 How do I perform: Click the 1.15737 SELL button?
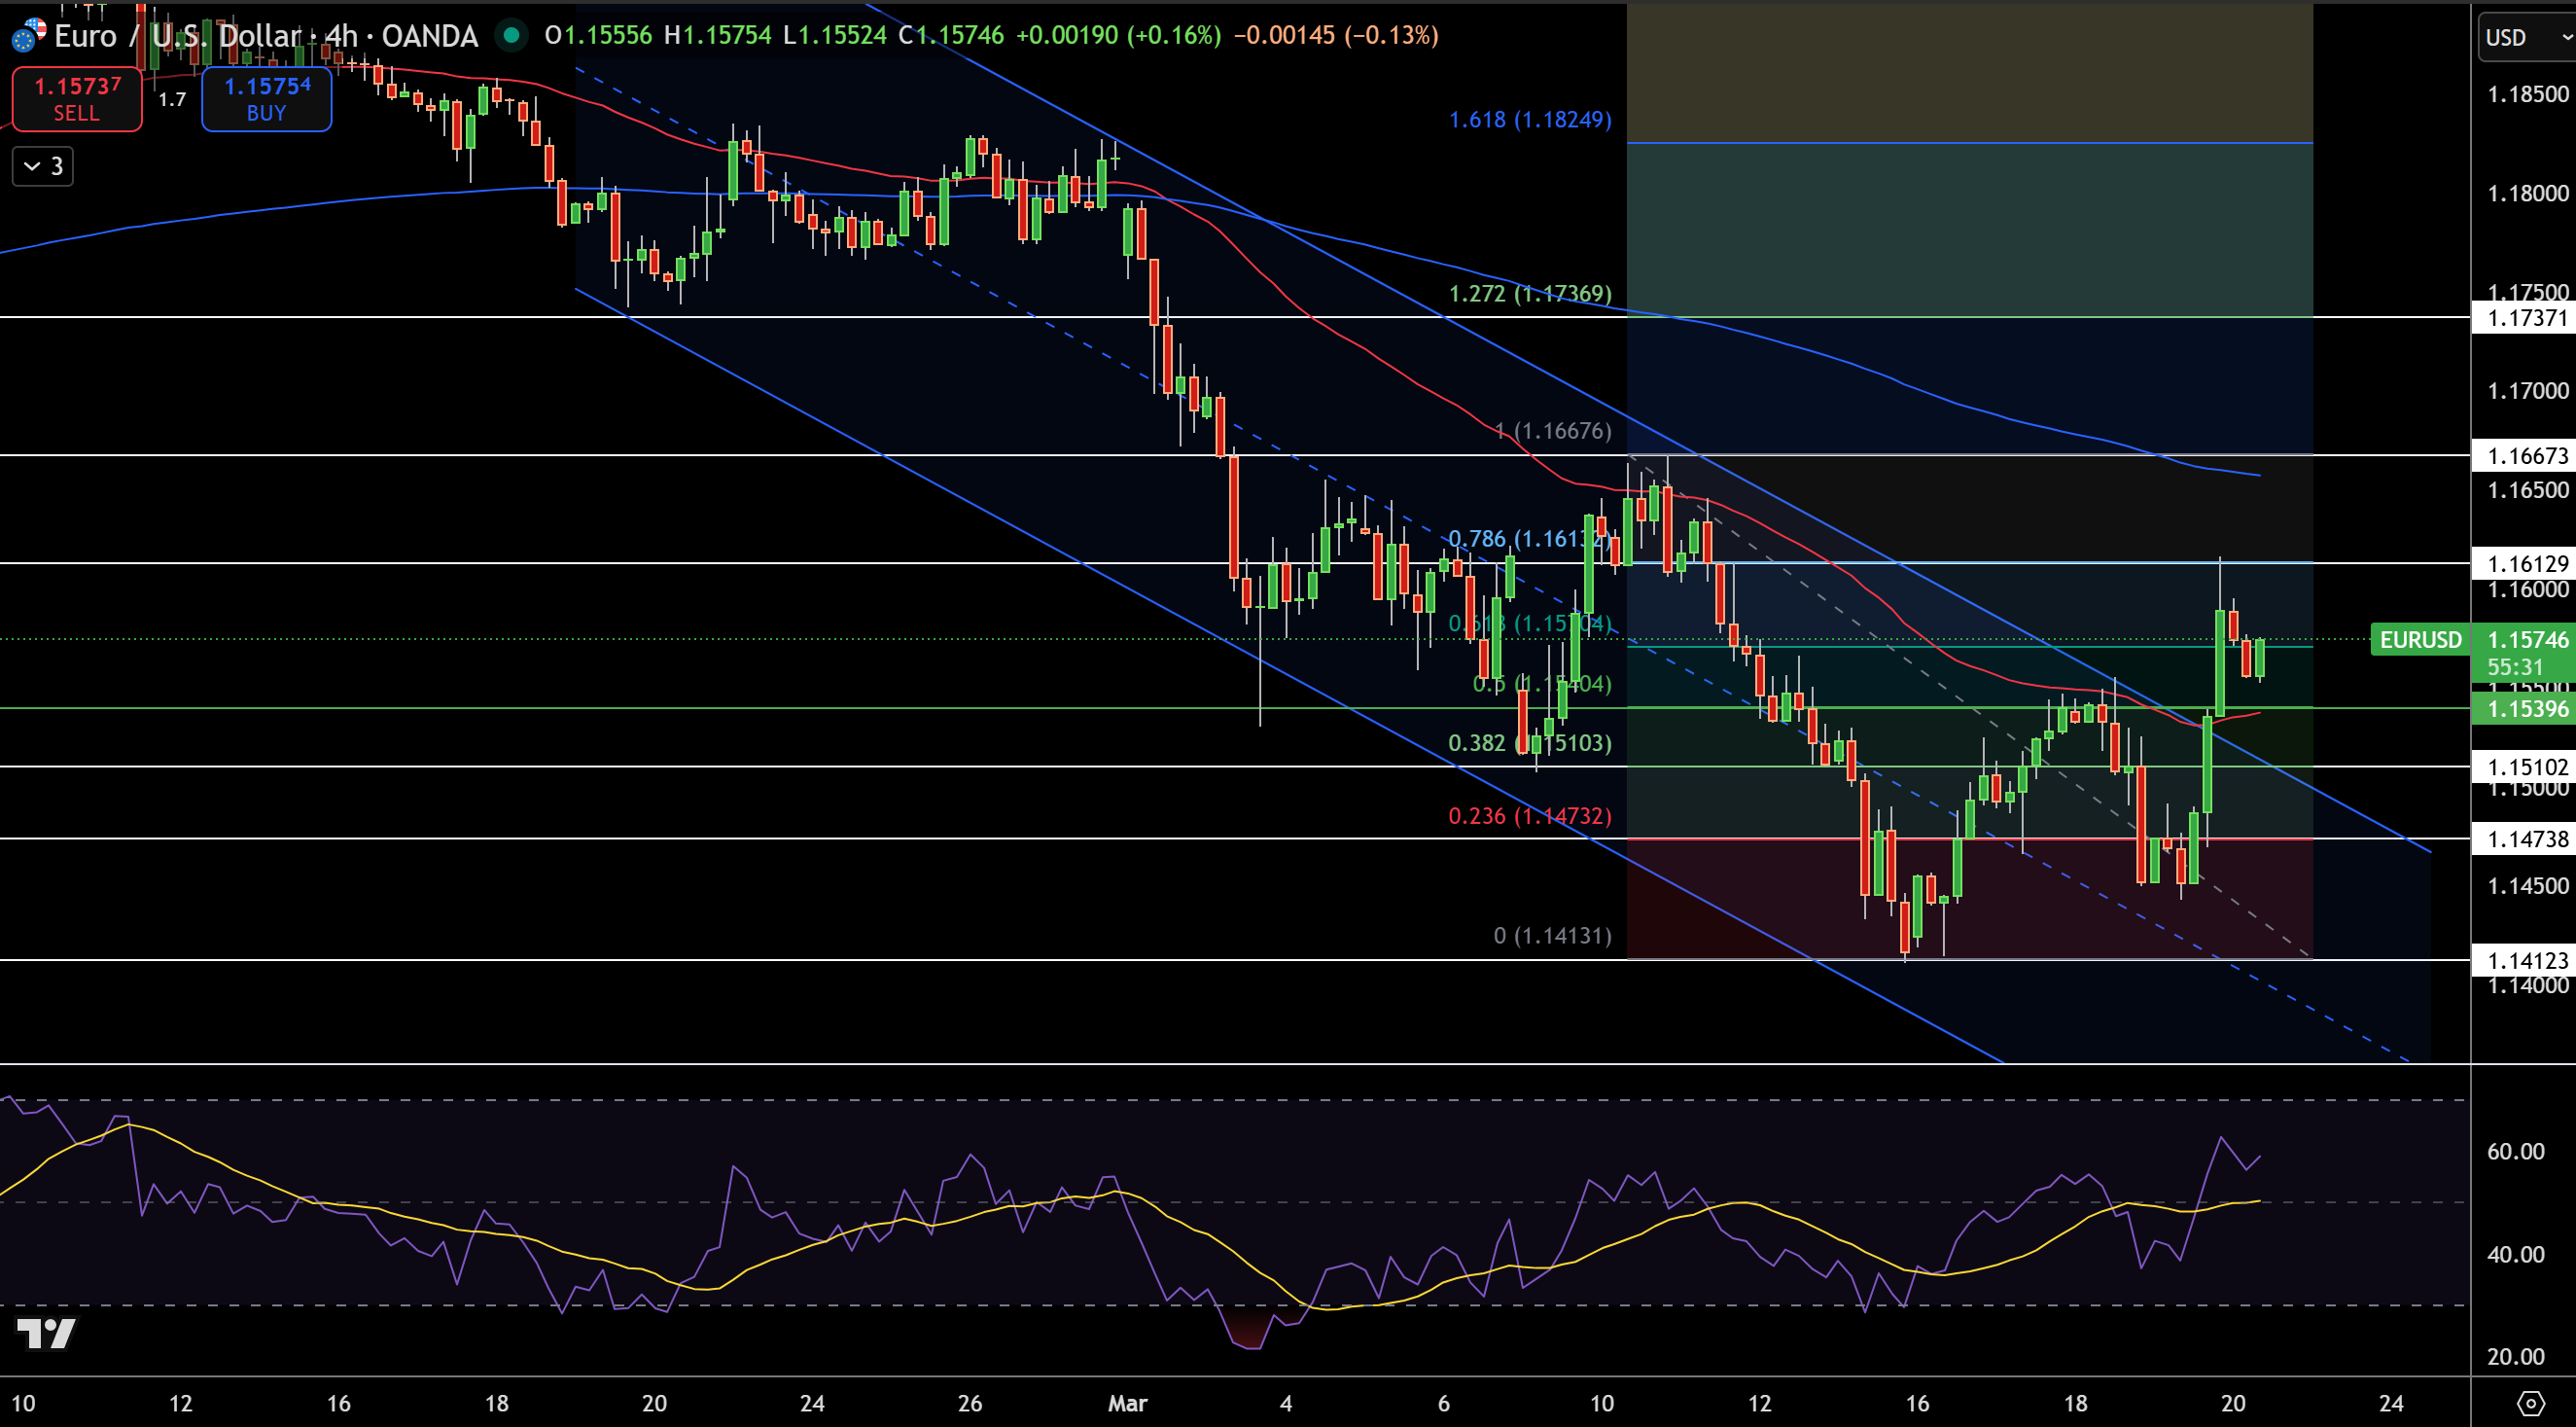(77, 99)
